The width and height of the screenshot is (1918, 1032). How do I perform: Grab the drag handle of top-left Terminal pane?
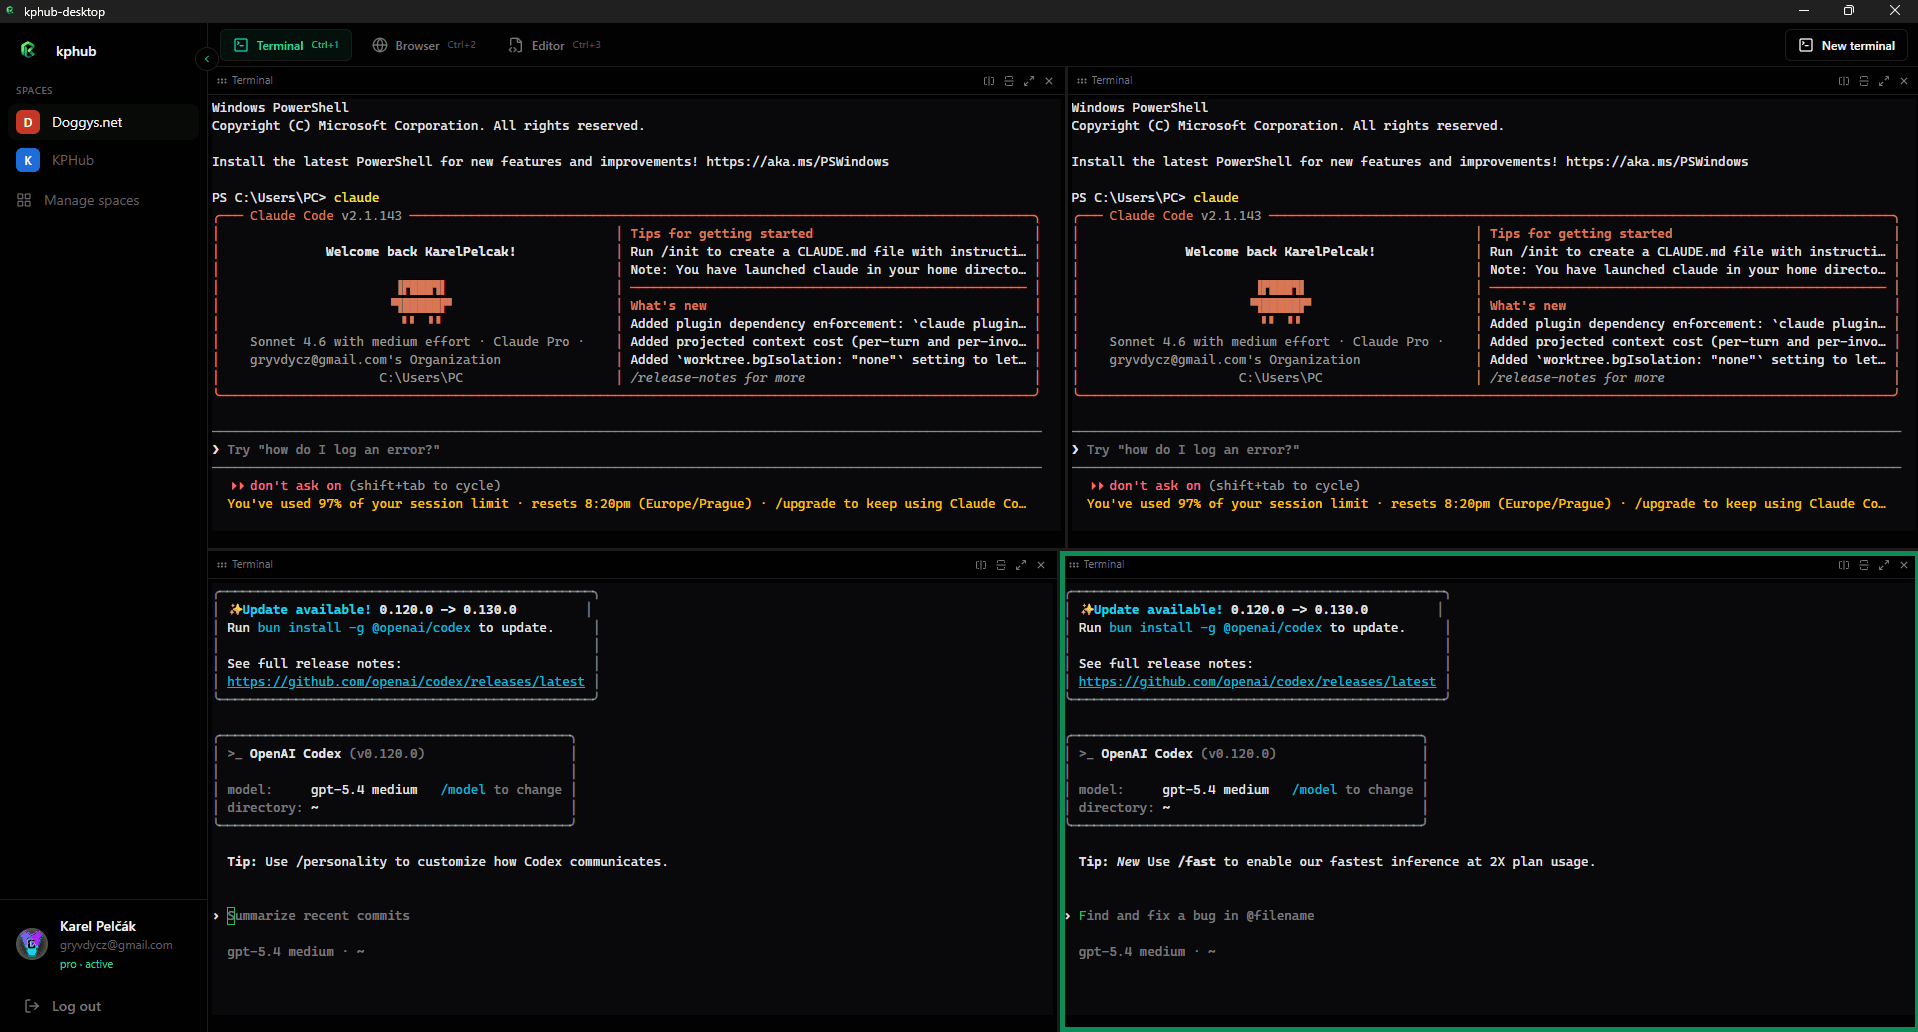tap(222, 81)
